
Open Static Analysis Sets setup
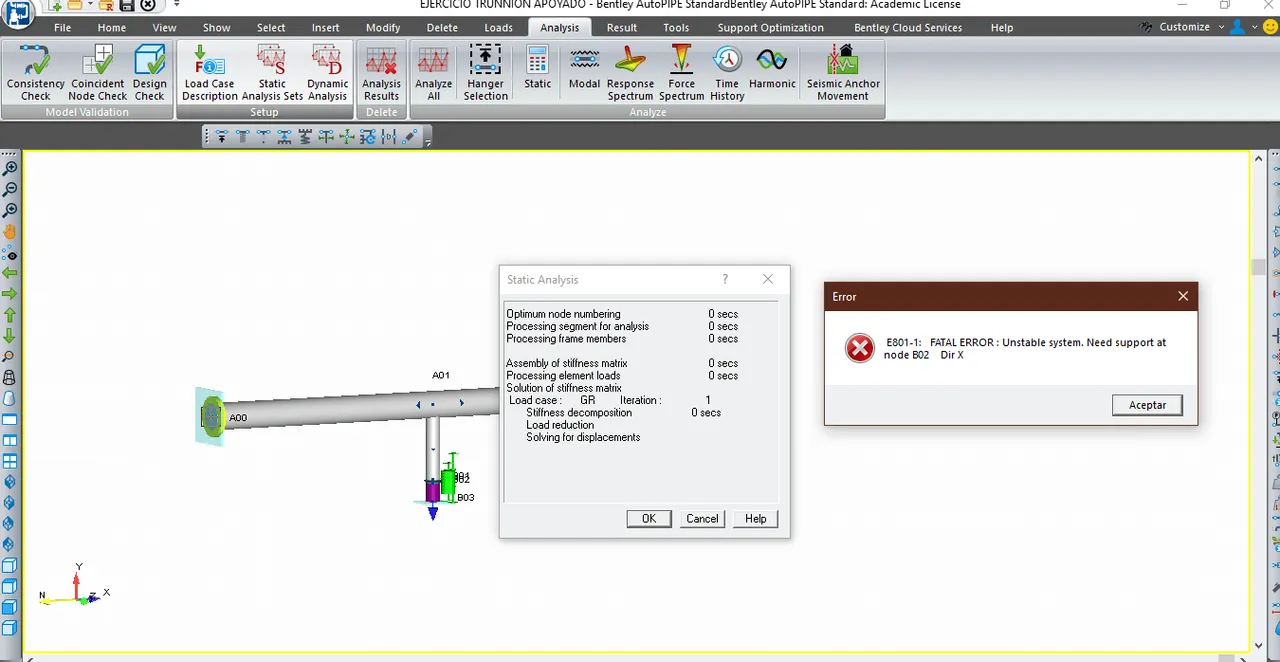(x=272, y=73)
